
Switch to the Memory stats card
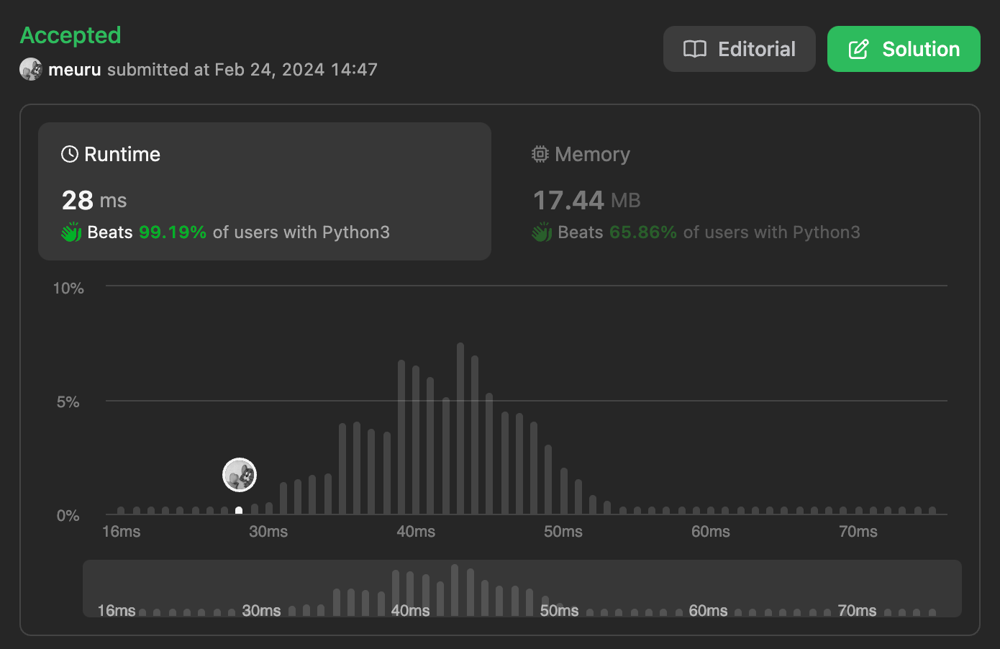tap(735, 191)
